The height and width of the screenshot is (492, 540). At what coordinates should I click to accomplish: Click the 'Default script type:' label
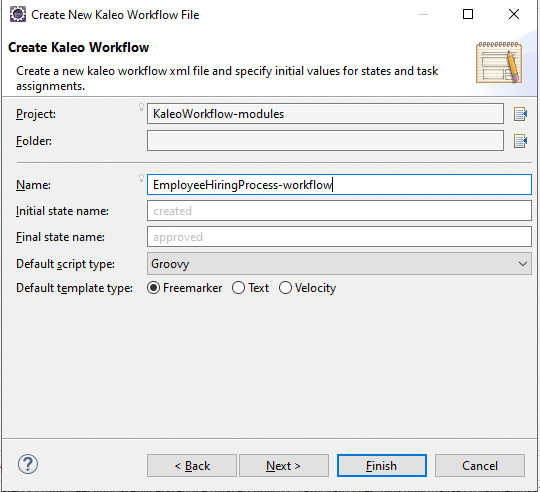click(65, 264)
